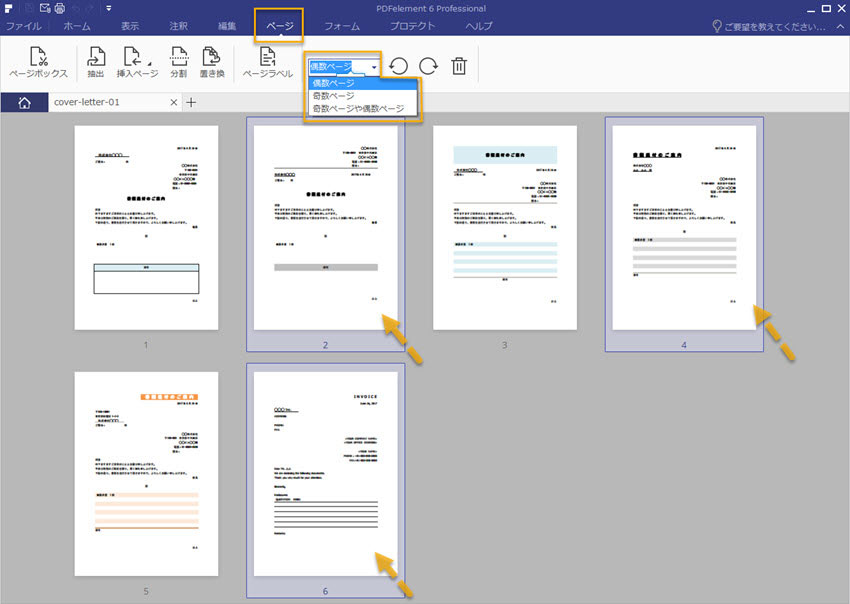Select page 6 invoice thumbnail

click(x=325, y=474)
